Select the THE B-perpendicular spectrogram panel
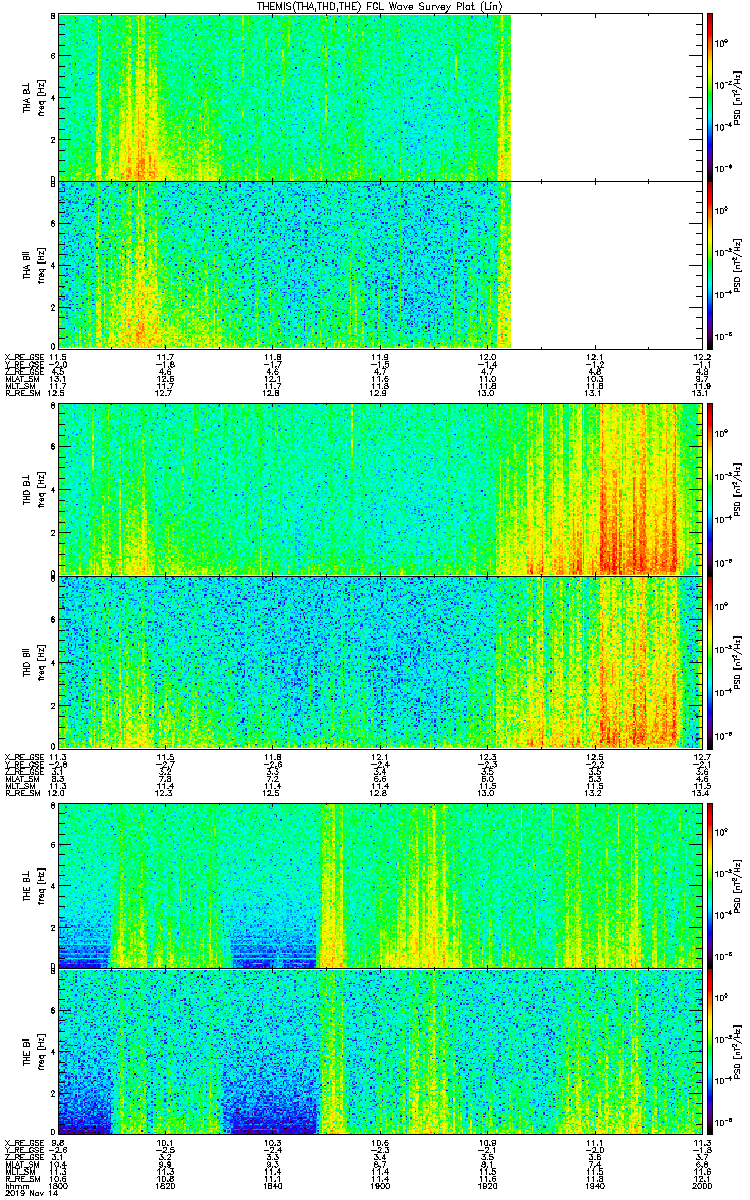This screenshot has height=1200, width=750. [x=380, y=885]
